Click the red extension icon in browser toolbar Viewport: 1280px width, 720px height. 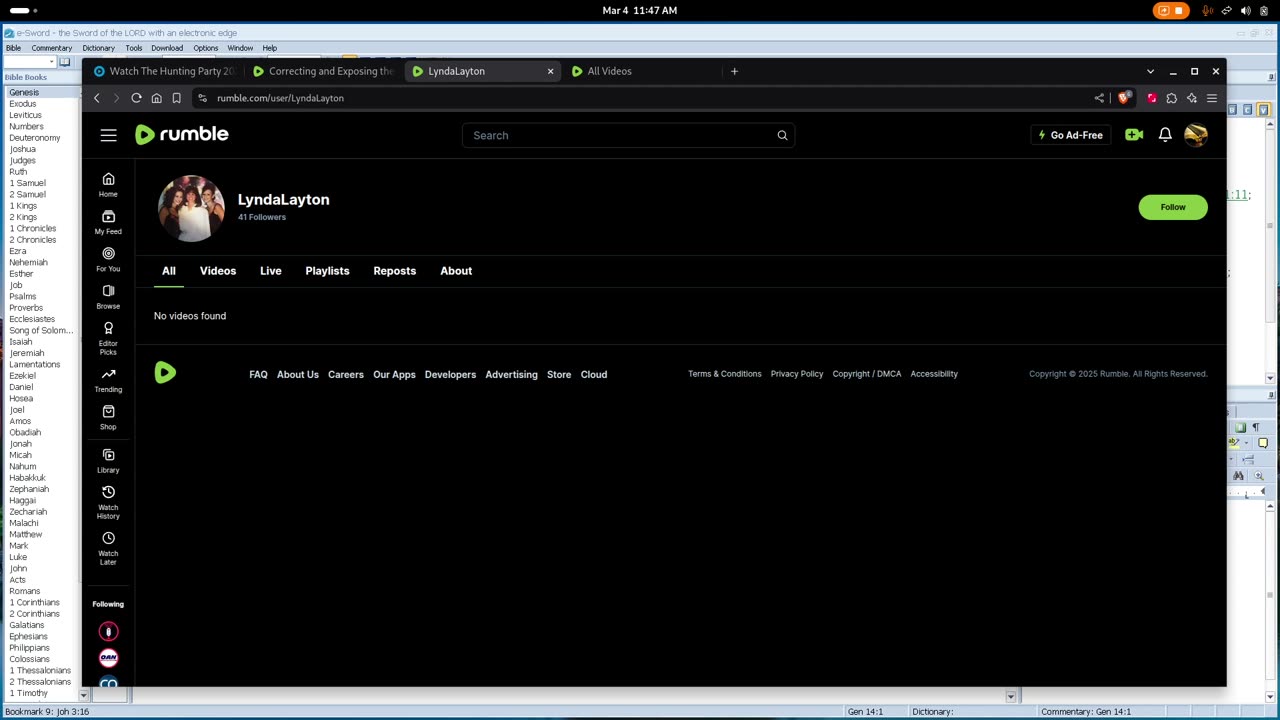(x=1152, y=98)
